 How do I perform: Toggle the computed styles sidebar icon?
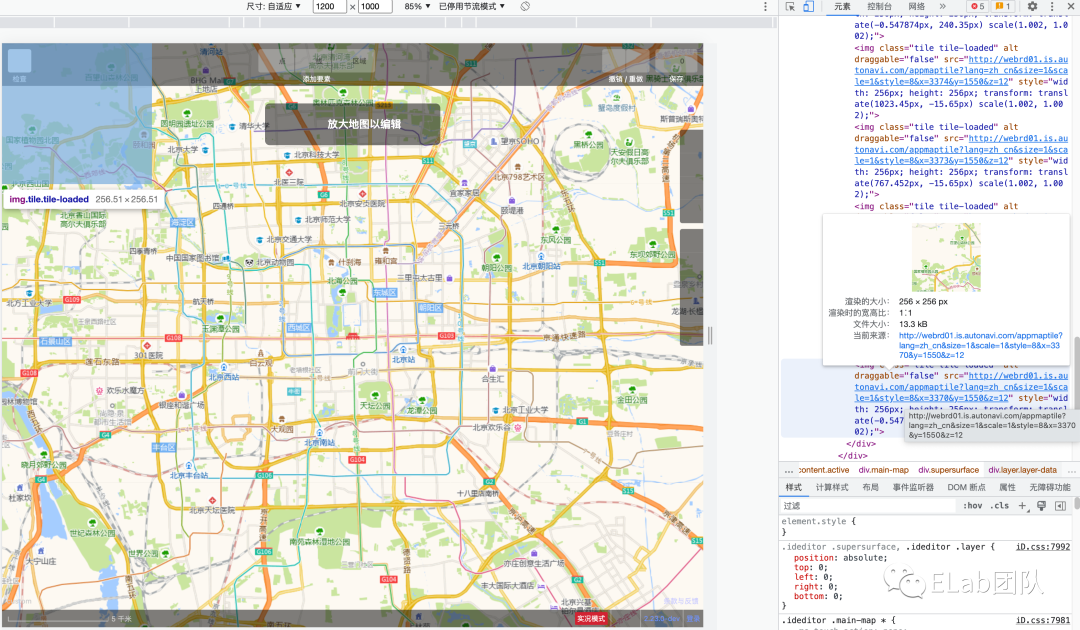click(x=1060, y=505)
